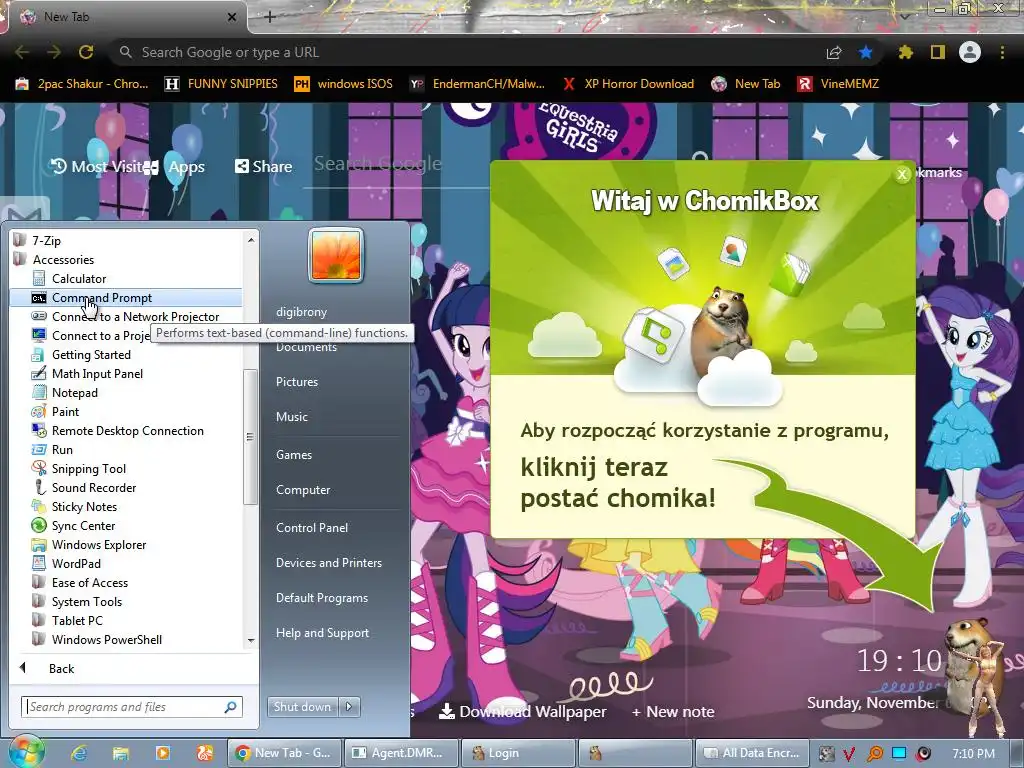This screenshot has width=1024, height=768.
Task: Click the Shut down button
Action: (x=302, y=707)
